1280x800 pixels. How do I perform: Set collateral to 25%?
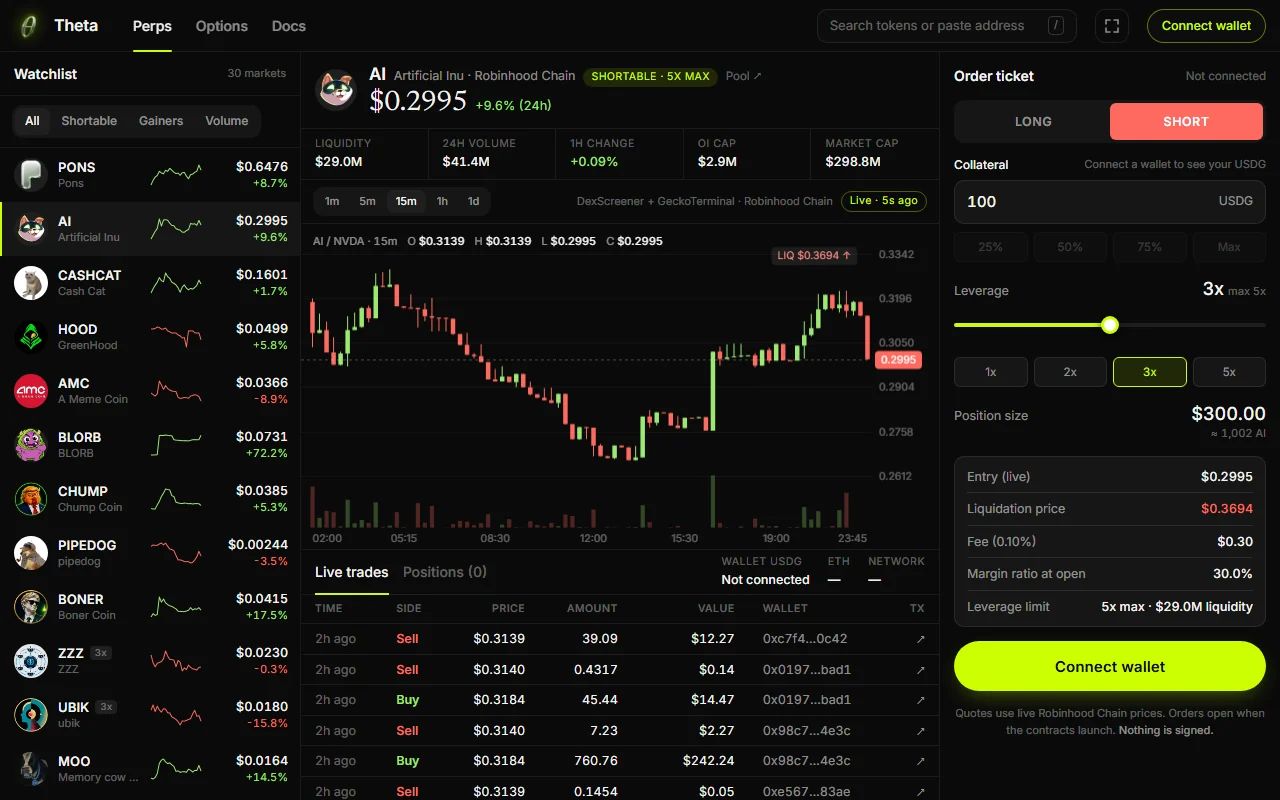tap(991, 247)
